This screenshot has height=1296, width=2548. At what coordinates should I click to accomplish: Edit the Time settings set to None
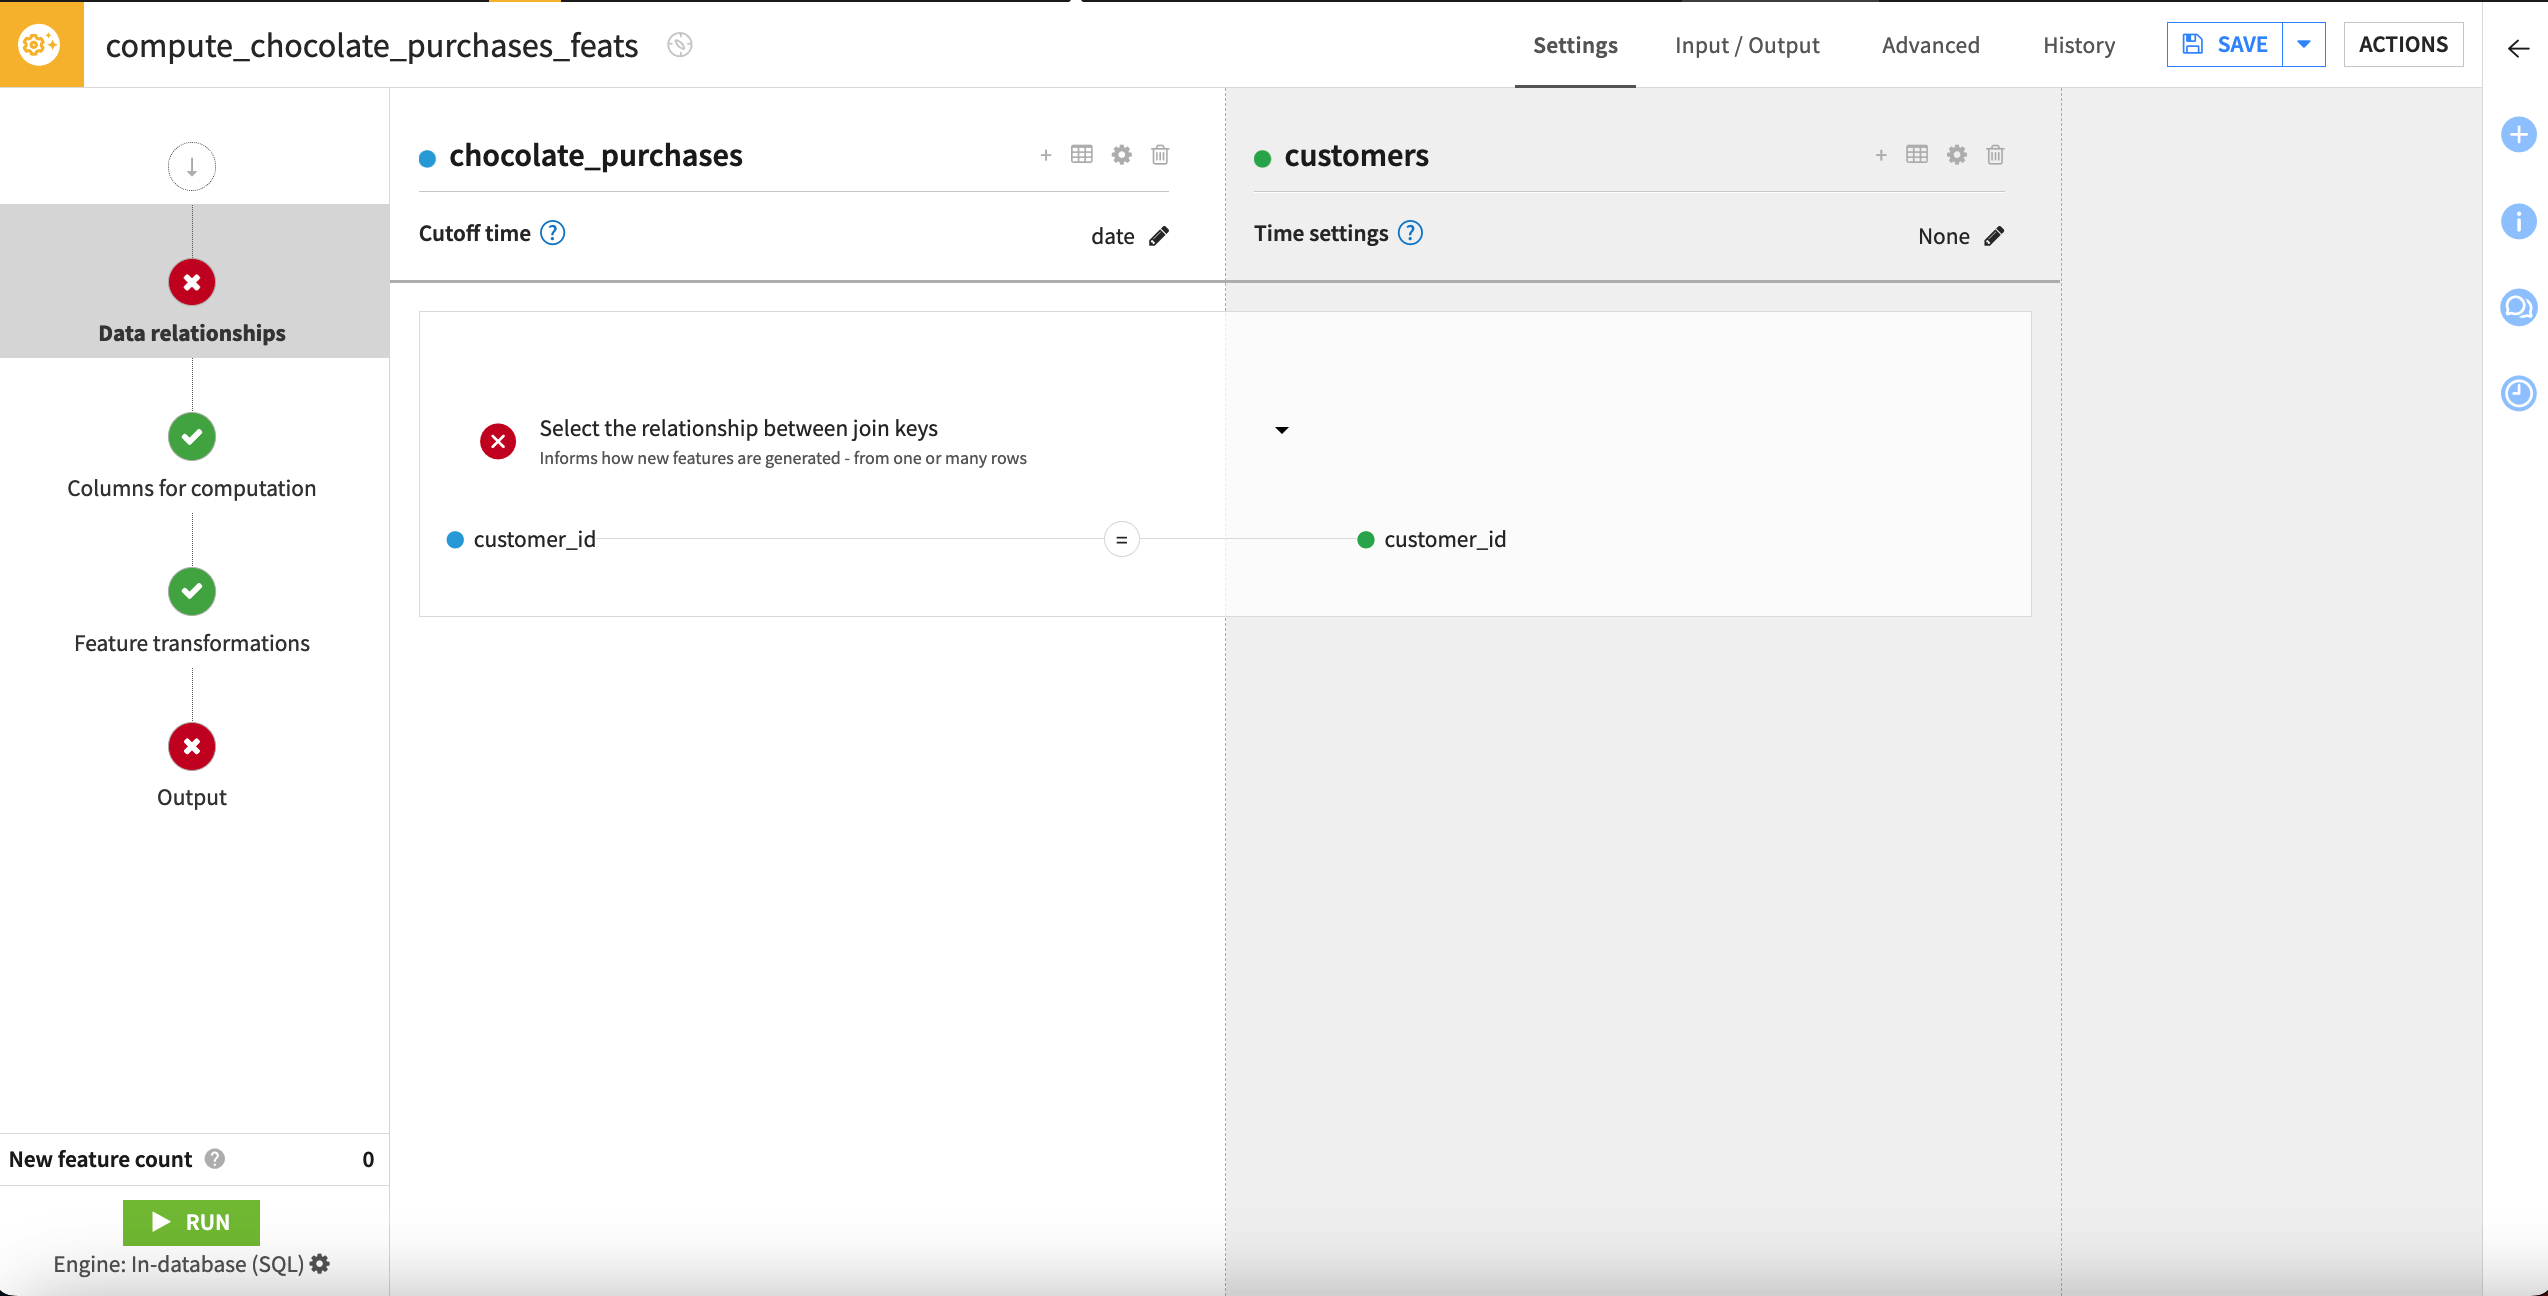coord(1995,236)
